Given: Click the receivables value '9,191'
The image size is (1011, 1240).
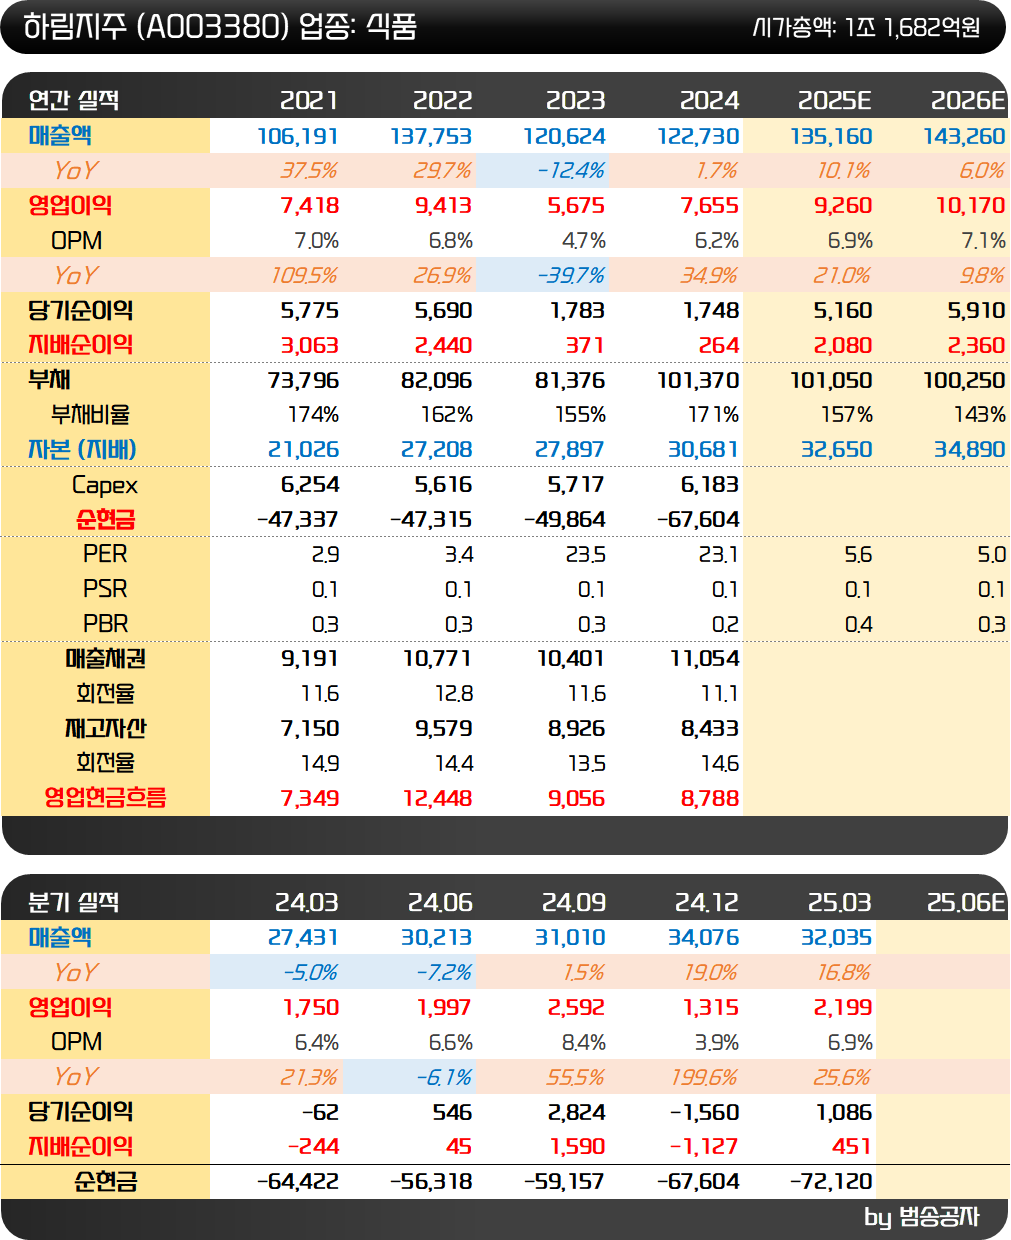Looking at the screenshot, I should [x=310, y=659].
